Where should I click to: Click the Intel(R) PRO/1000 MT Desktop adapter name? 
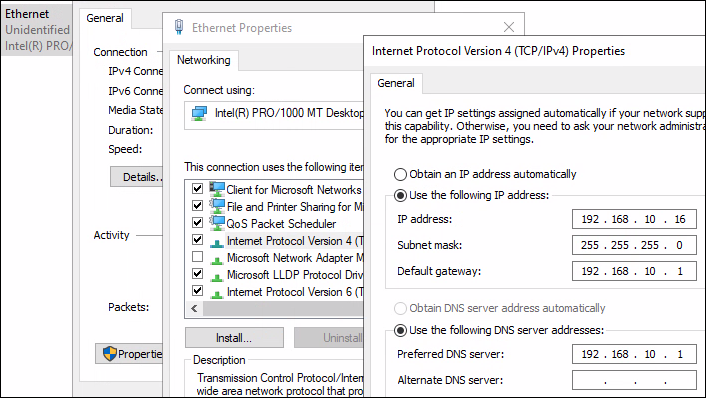pos(289,113)
